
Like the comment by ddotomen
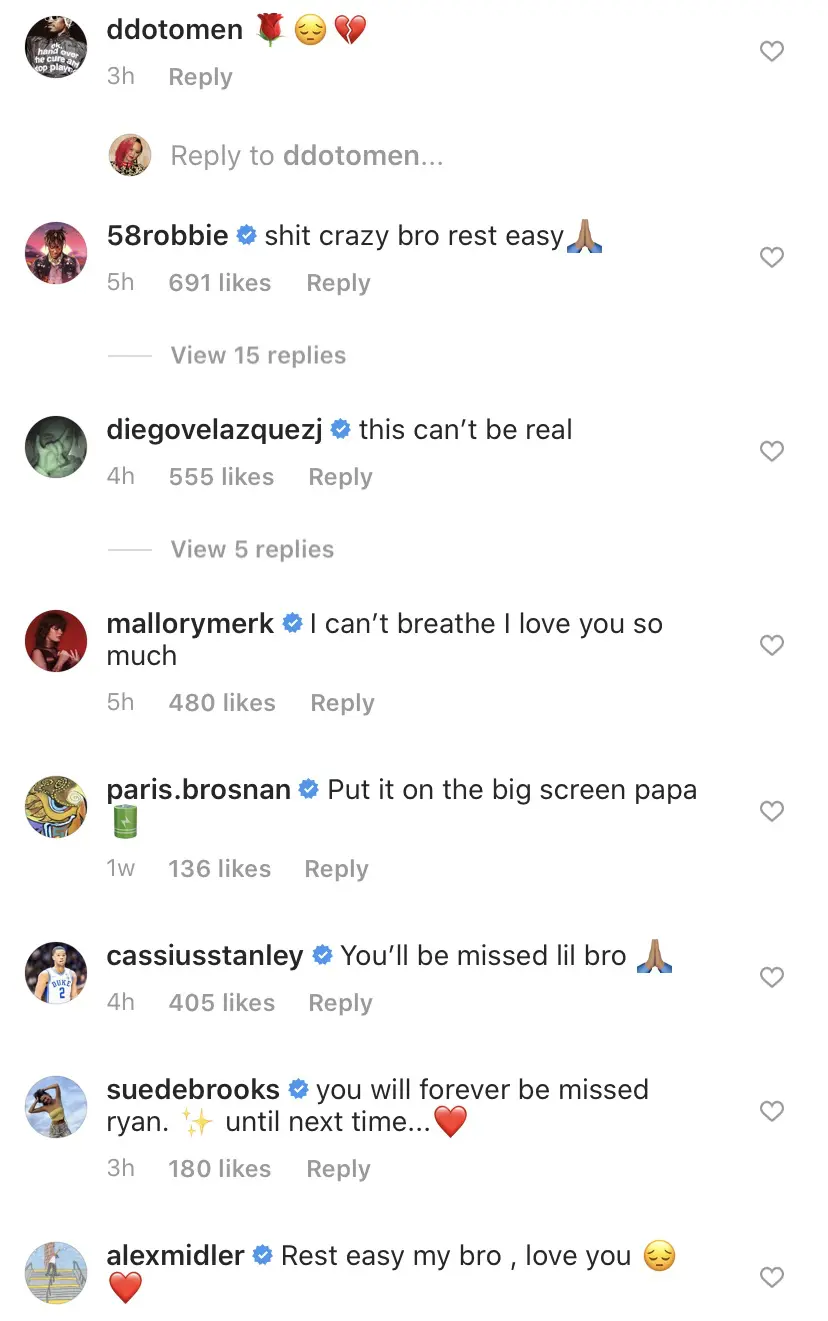pyautogui.click(x=772, y=51)
